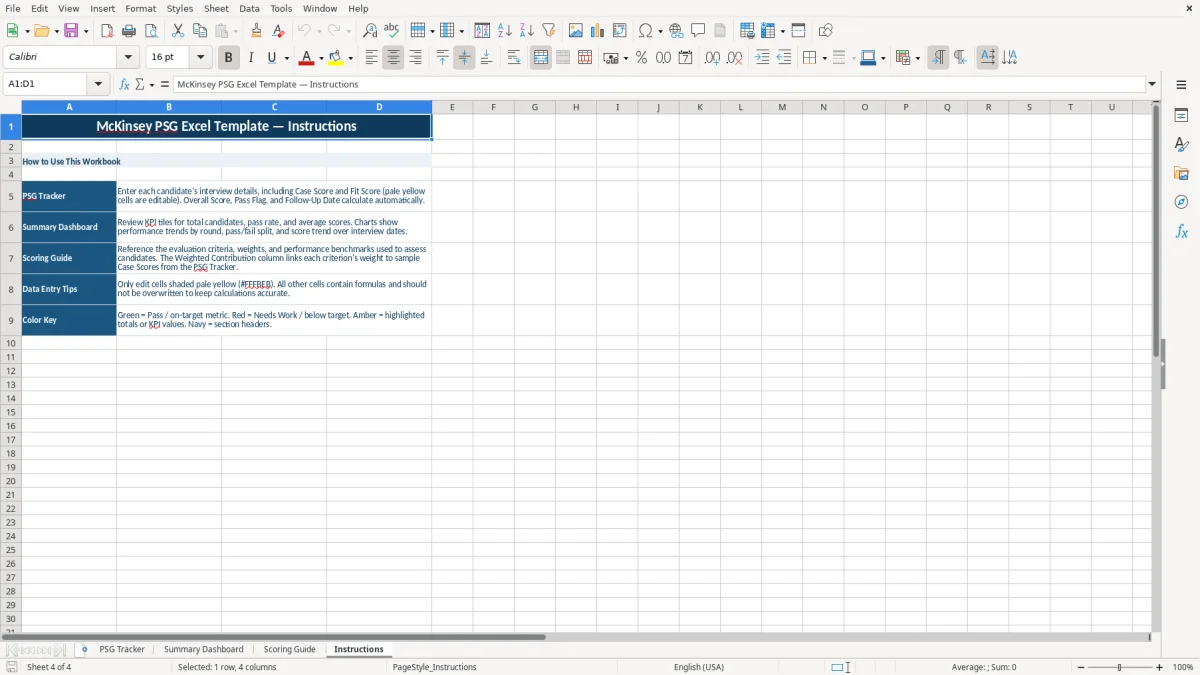Insert hyperlink icon

(677, 31)
